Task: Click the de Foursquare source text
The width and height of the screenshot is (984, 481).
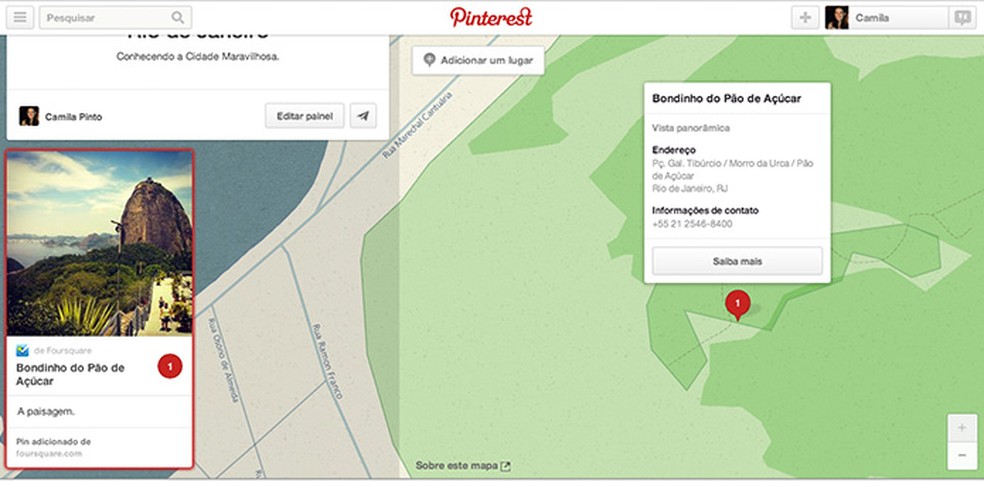Action: coord(62,350)
